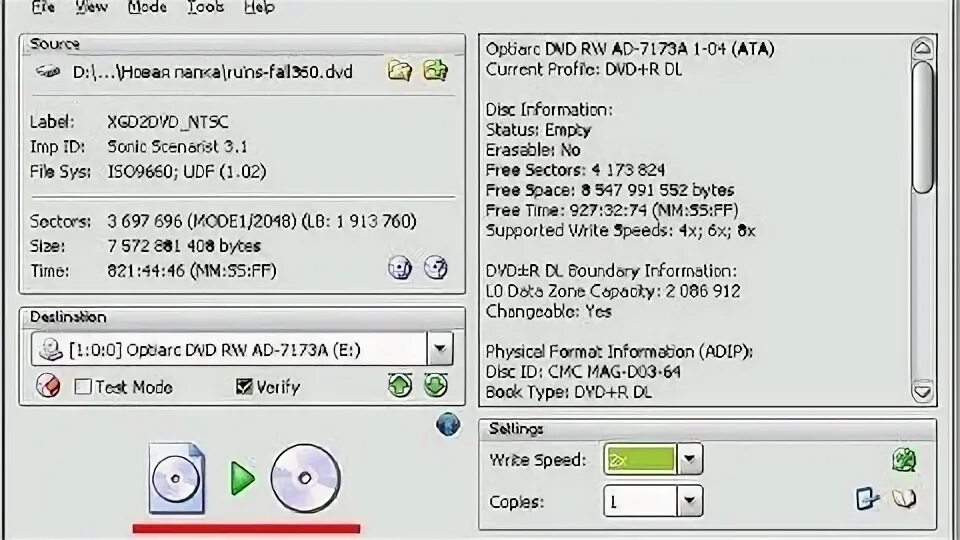This screenshot has width=960, height=540.
Task: Click the info panel scroll down arrow
Action: tap(923, 391)
